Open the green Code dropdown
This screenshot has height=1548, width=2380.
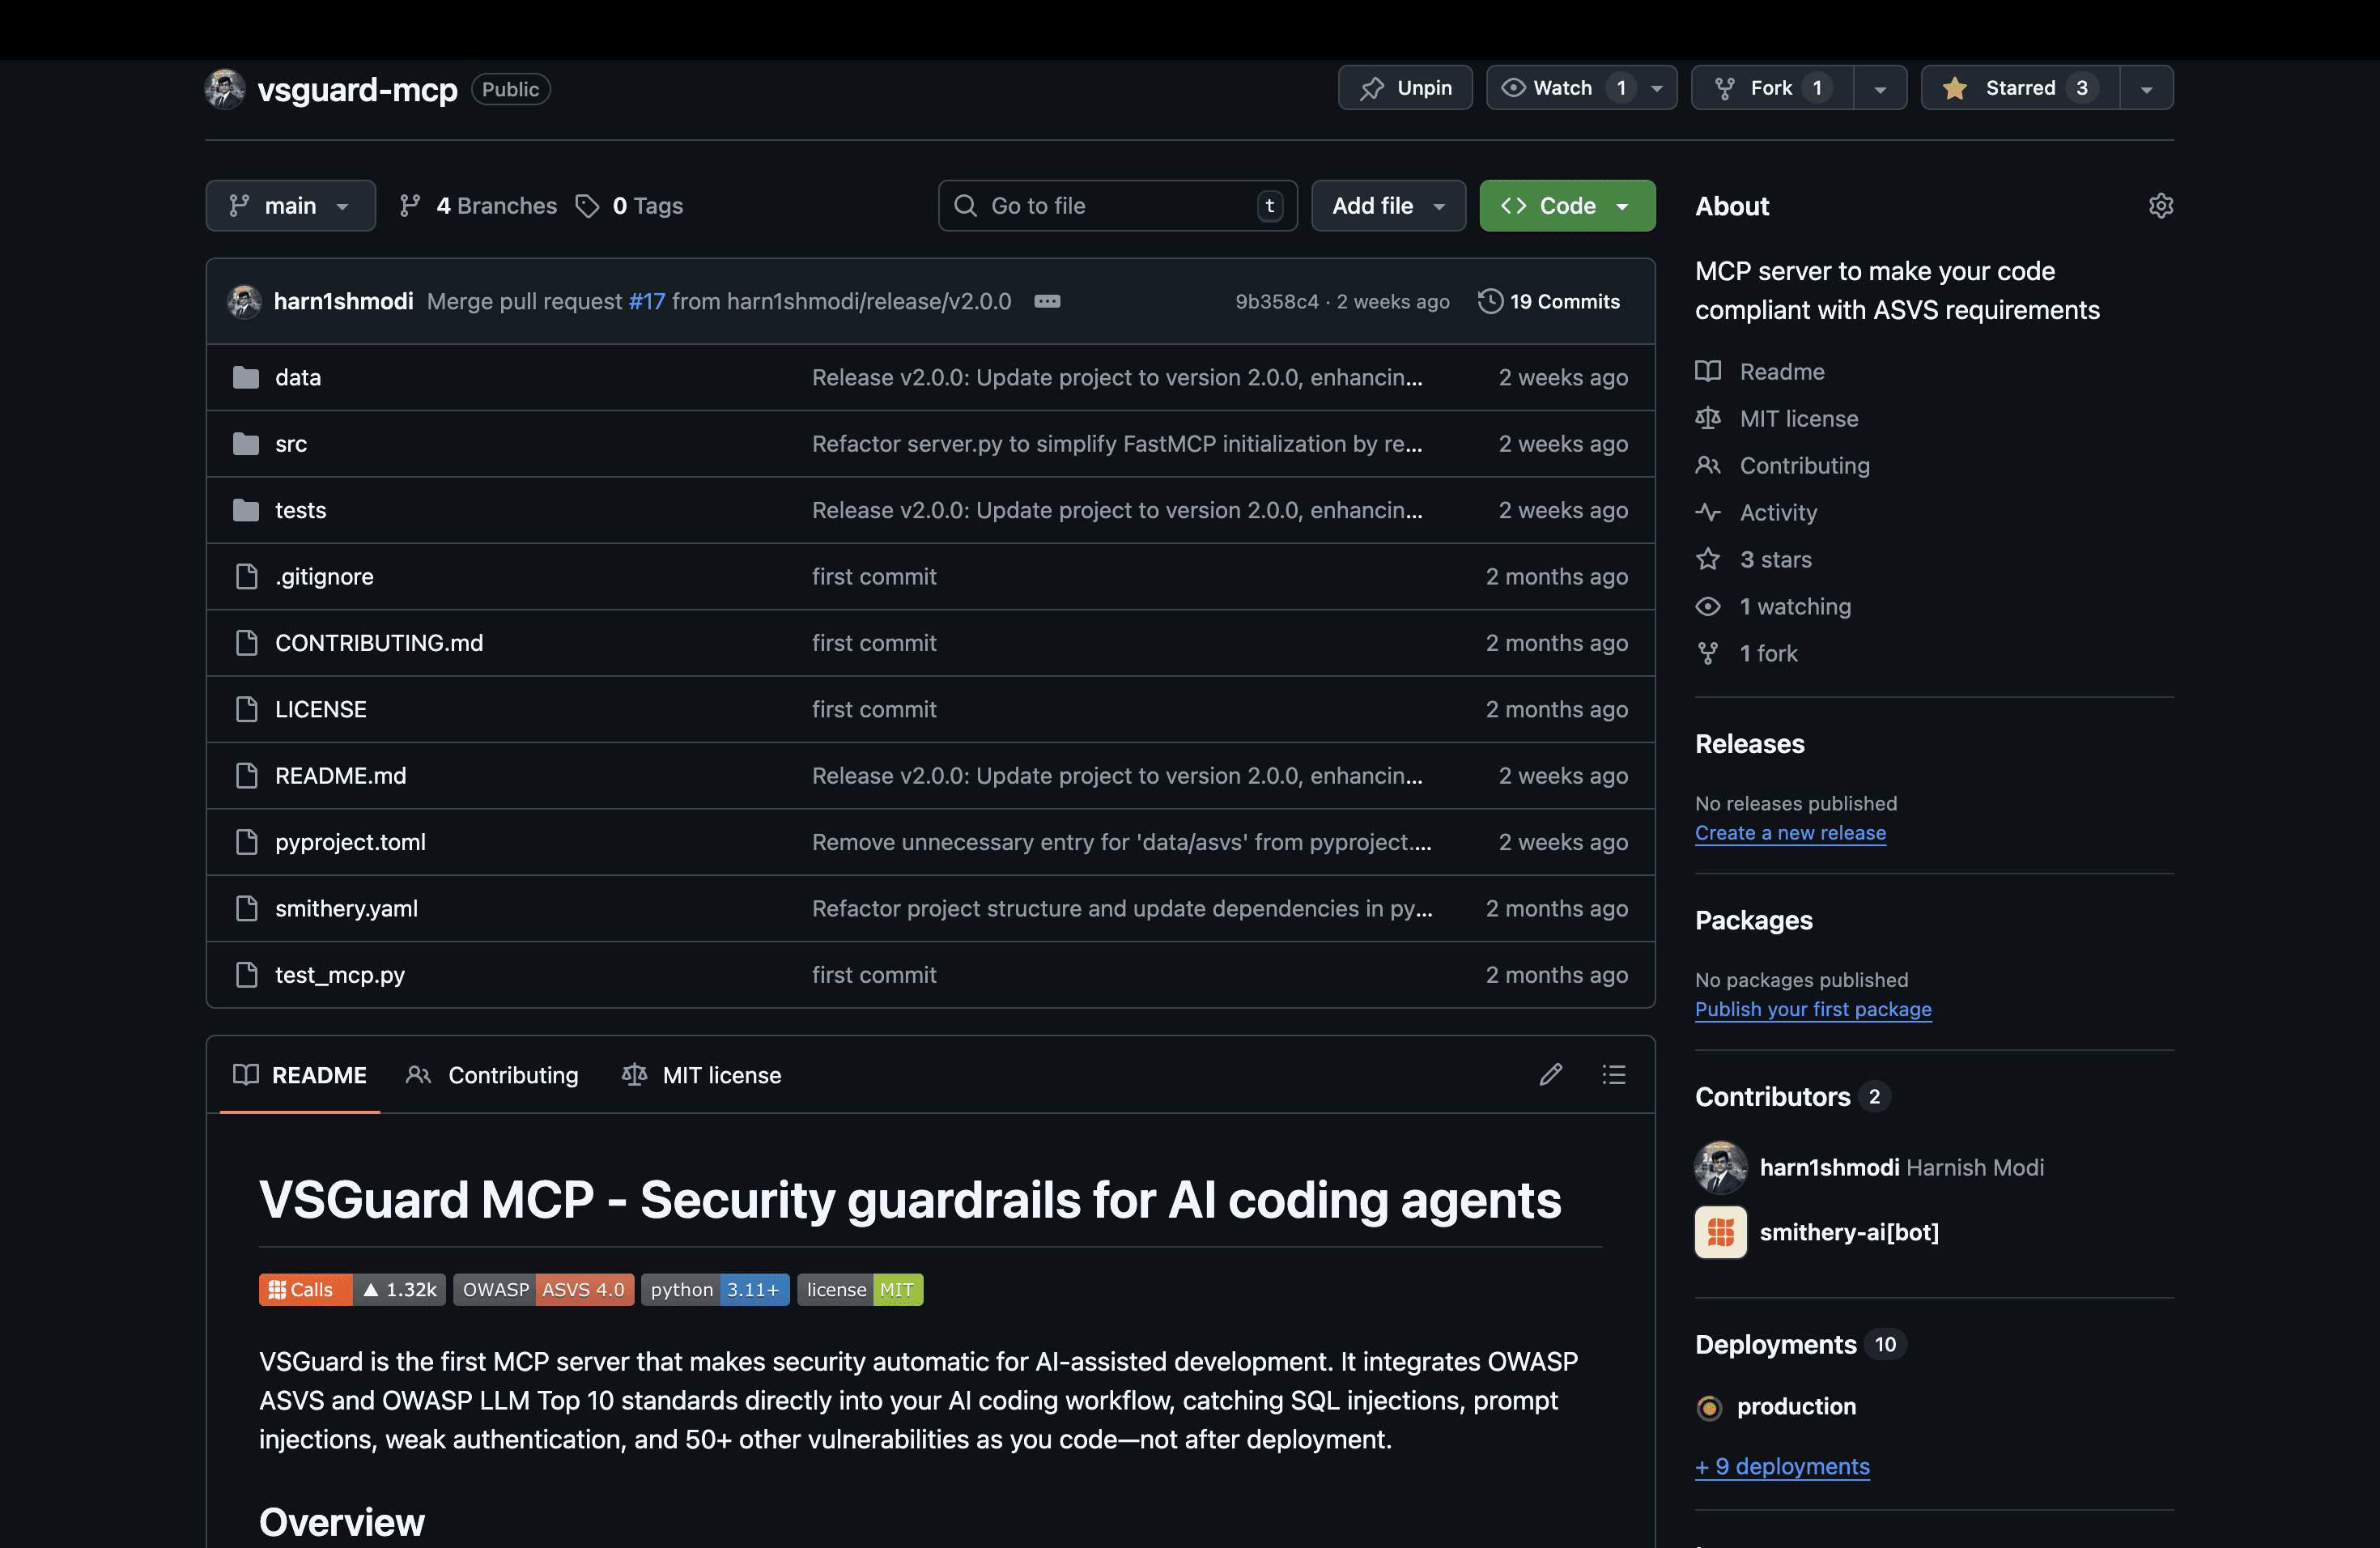[x=1567, y=206]
